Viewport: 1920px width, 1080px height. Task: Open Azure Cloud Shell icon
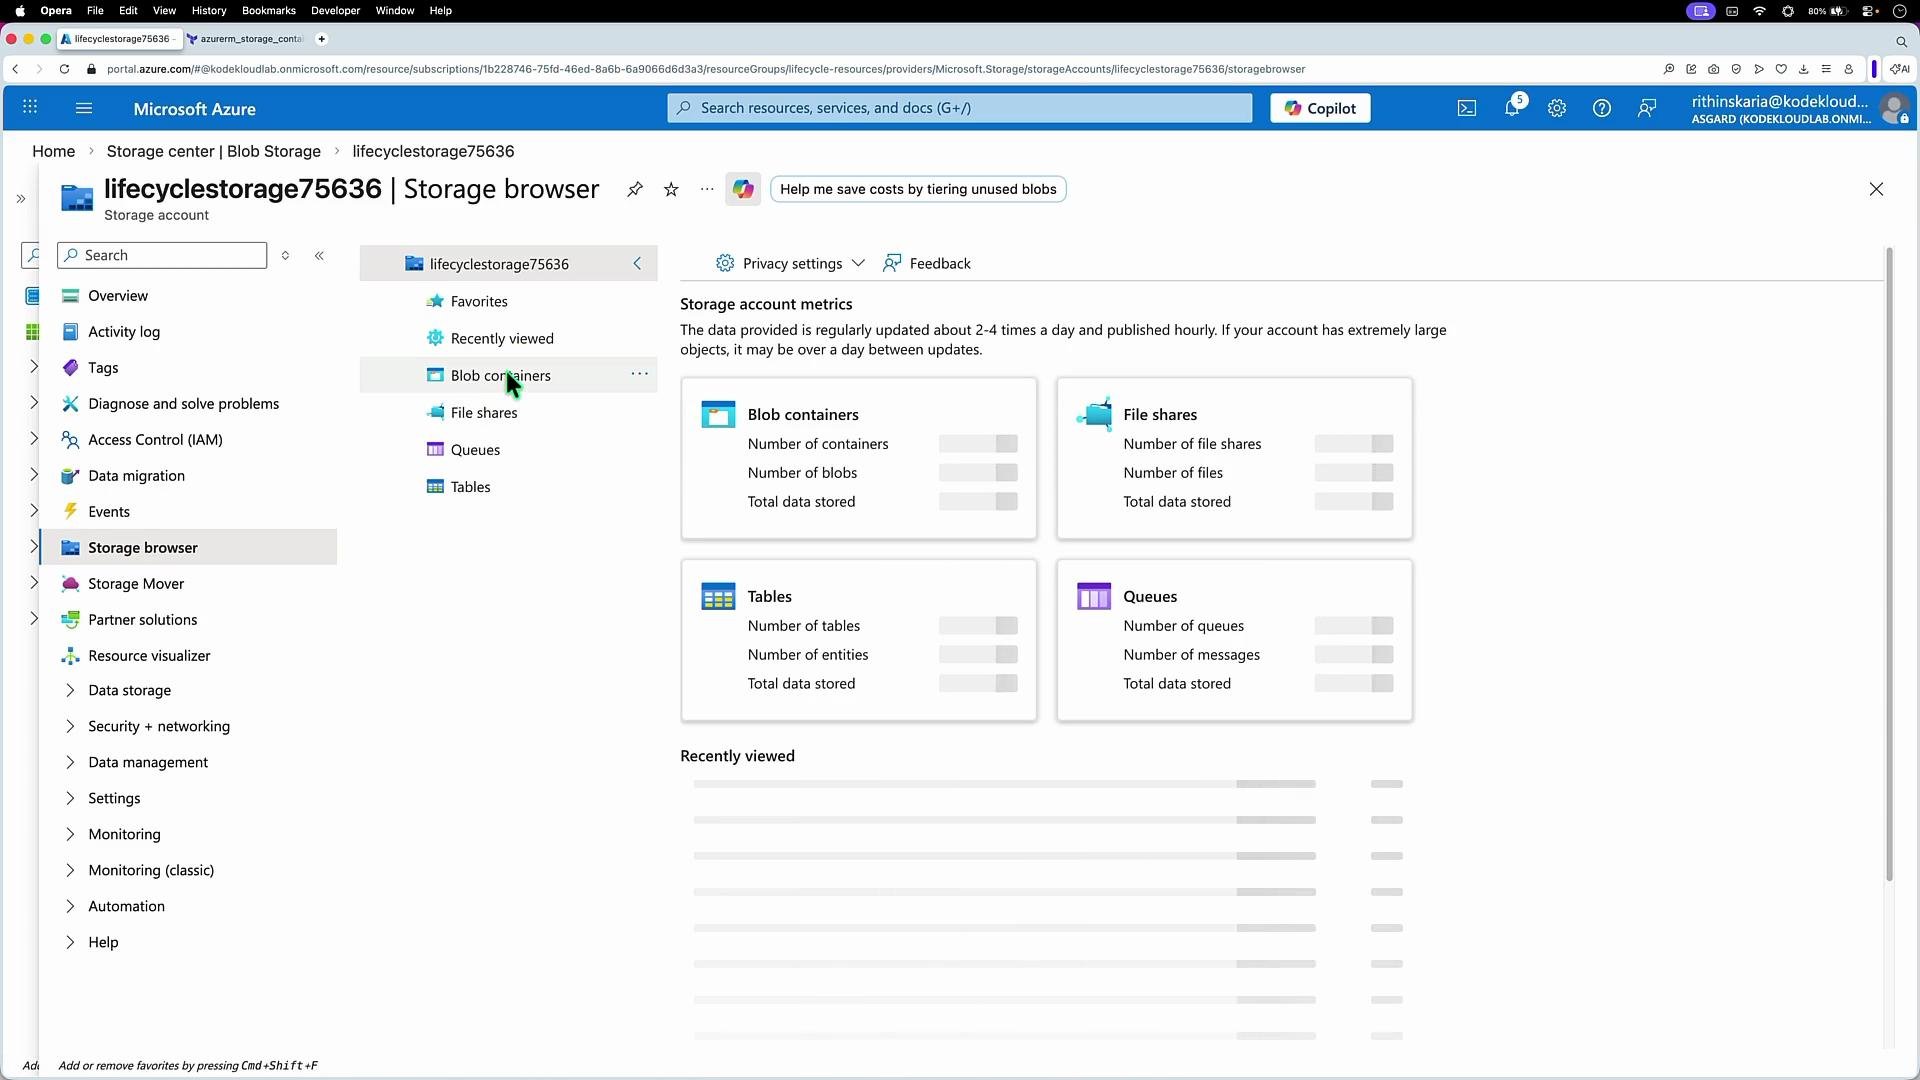pyautogui.click(x=1467, y=108)
